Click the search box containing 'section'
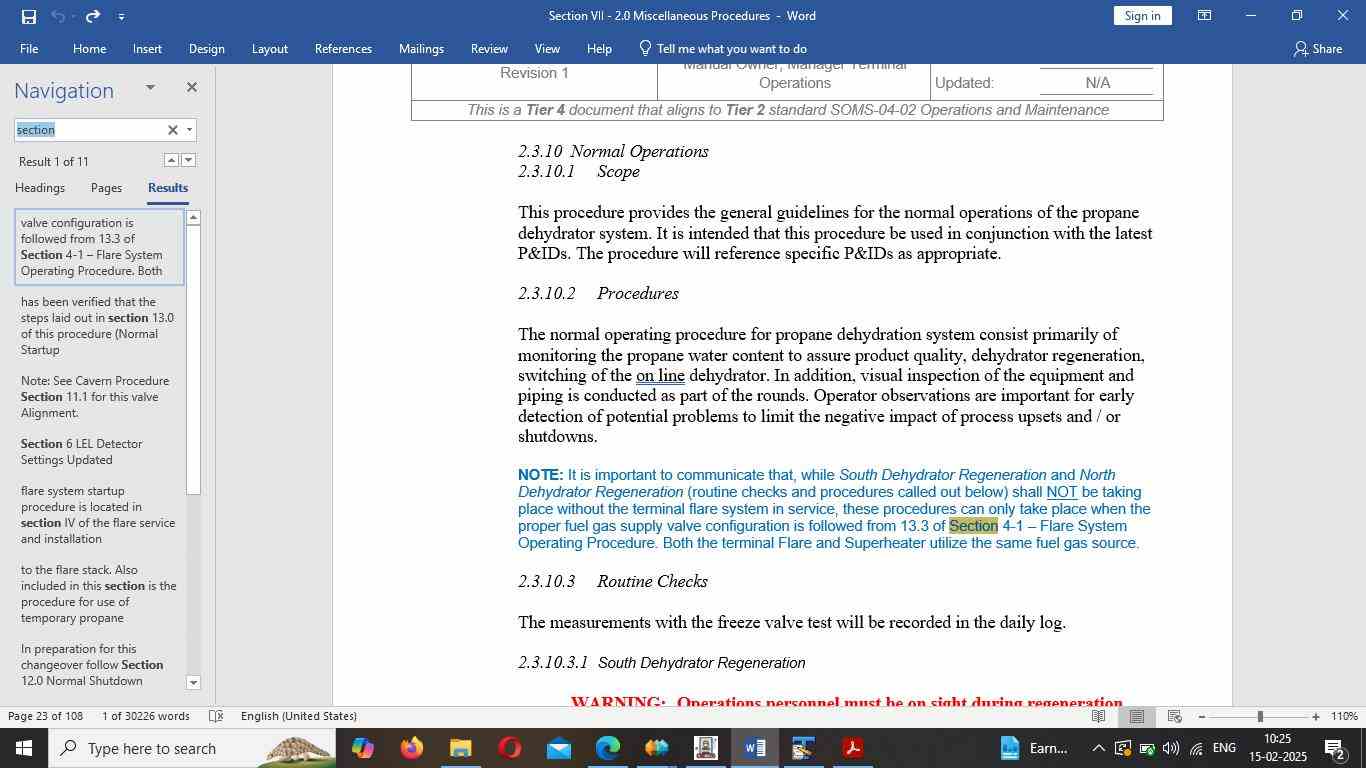 88,130
